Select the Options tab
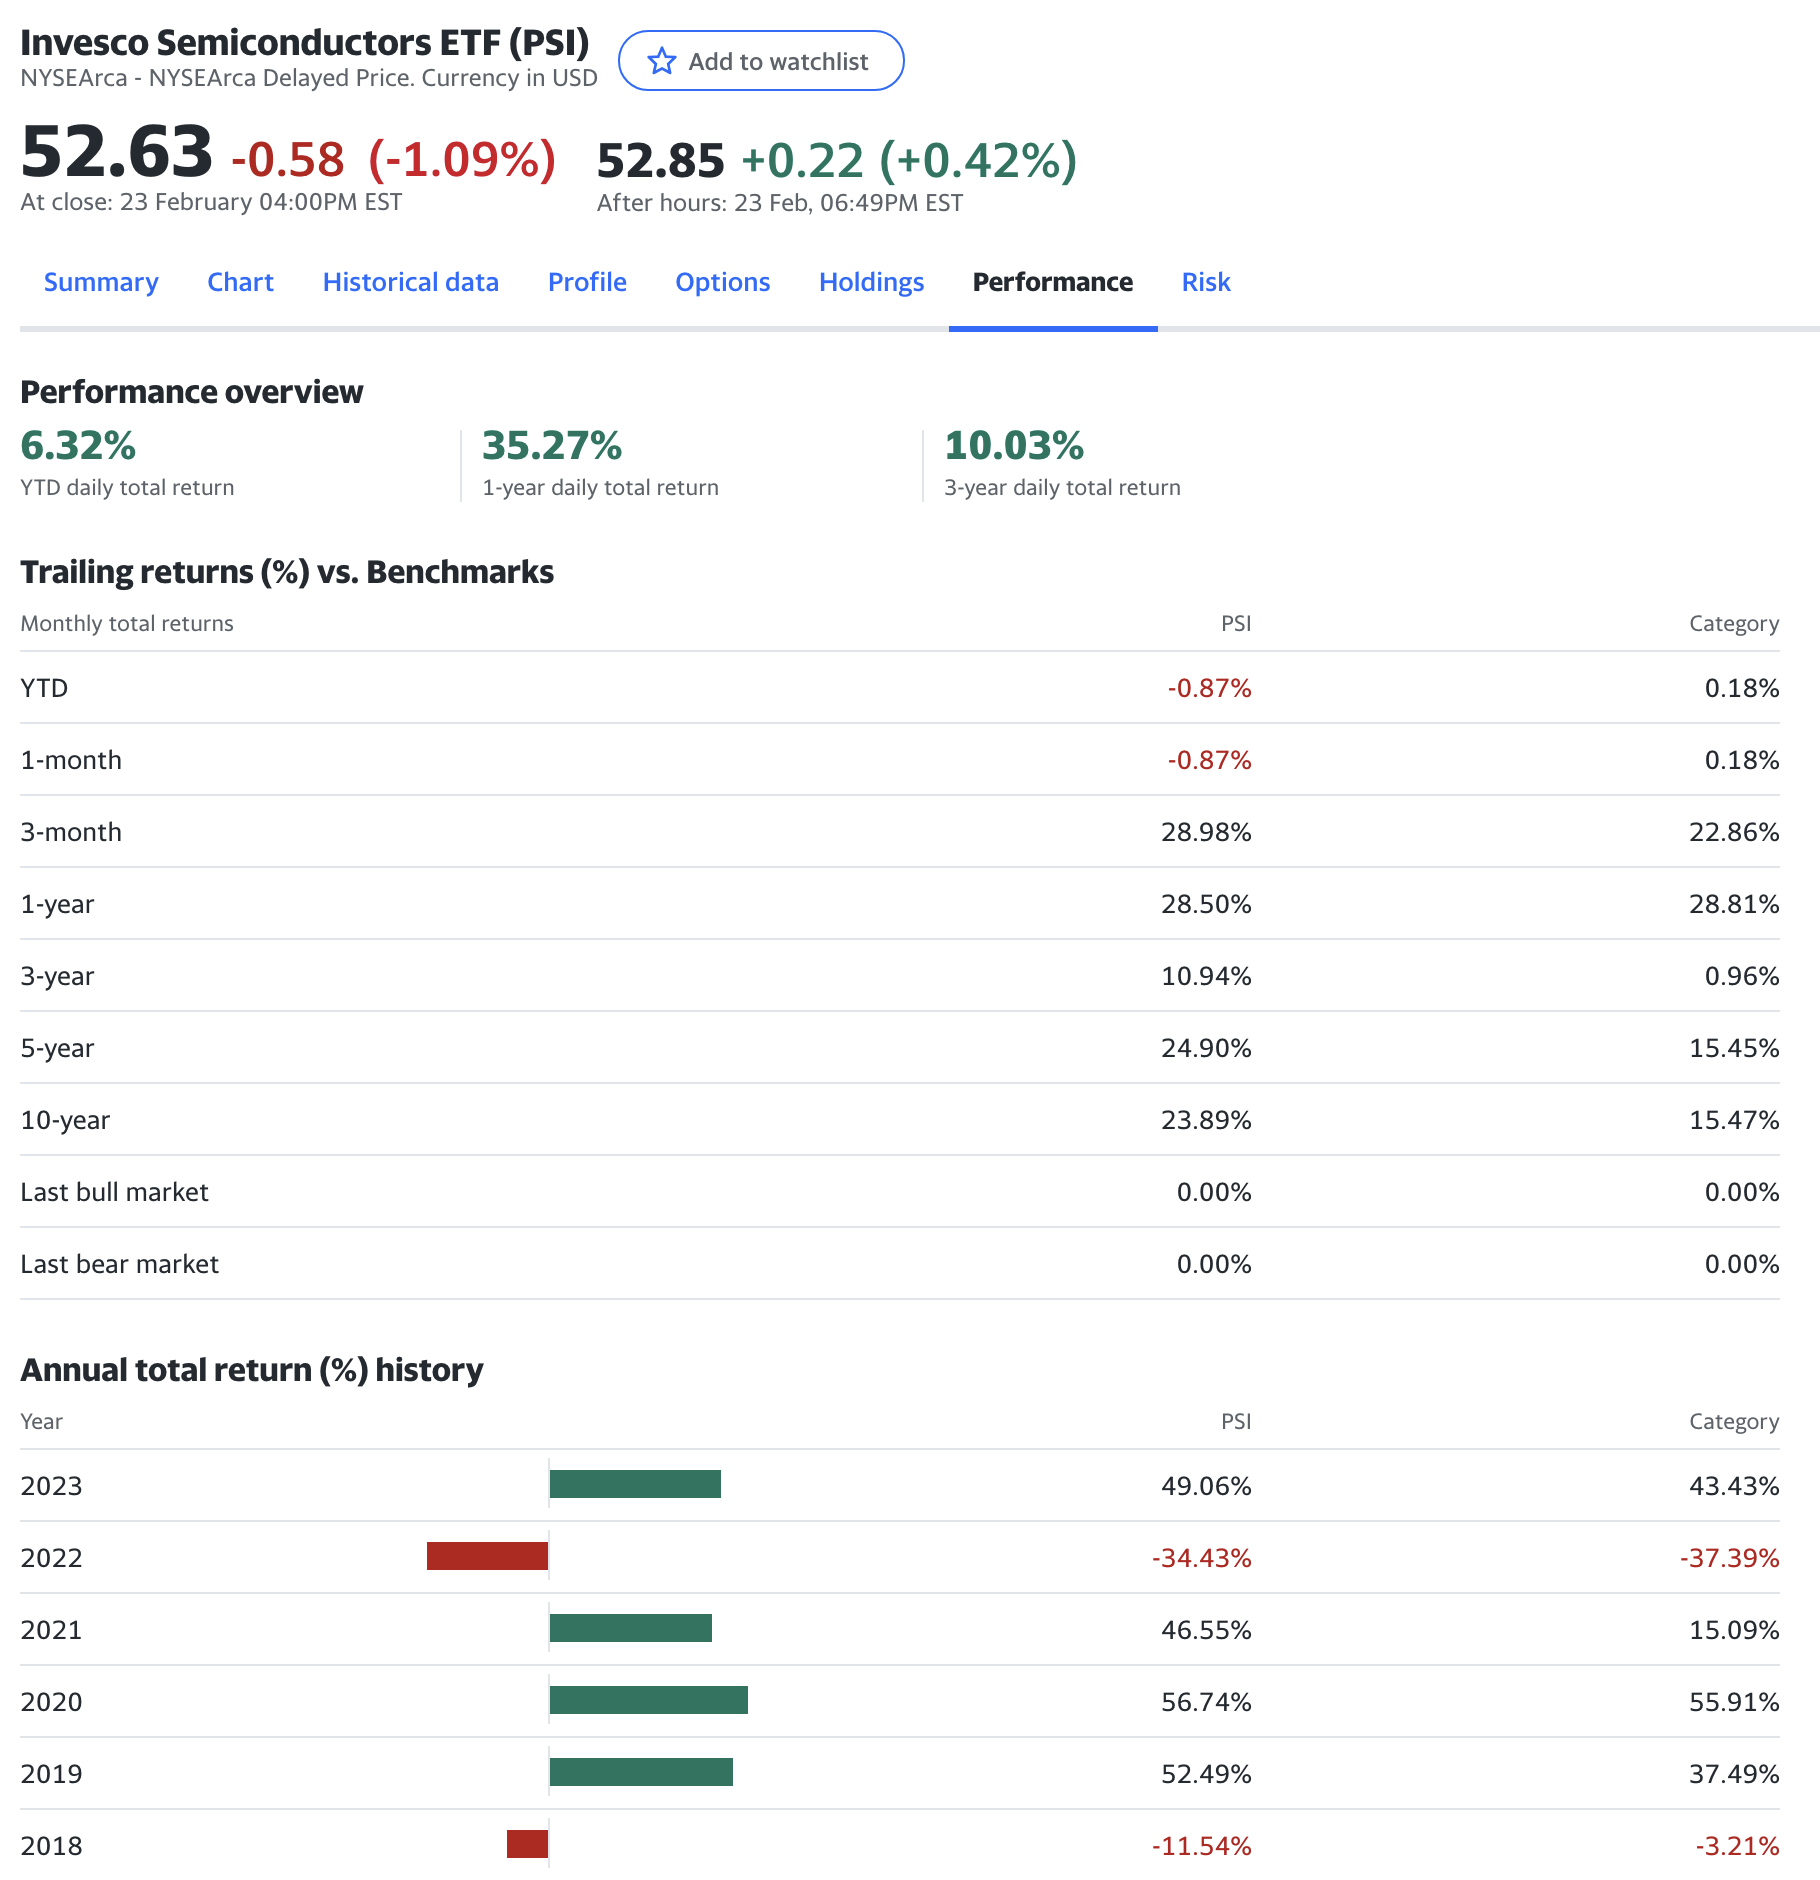Screen dimensions: 1820x1880 [722, 282]
